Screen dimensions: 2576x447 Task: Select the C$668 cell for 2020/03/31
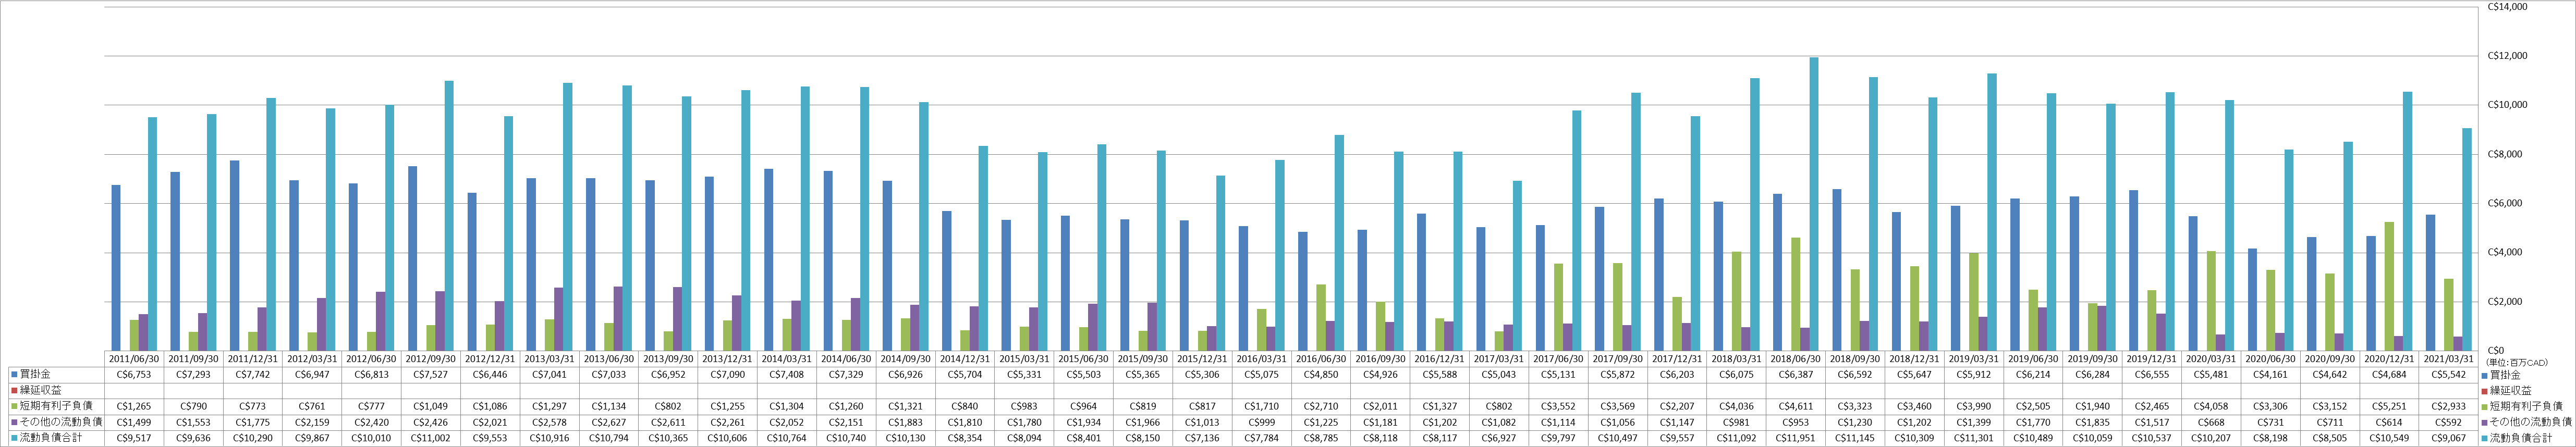coord(2211,422)
